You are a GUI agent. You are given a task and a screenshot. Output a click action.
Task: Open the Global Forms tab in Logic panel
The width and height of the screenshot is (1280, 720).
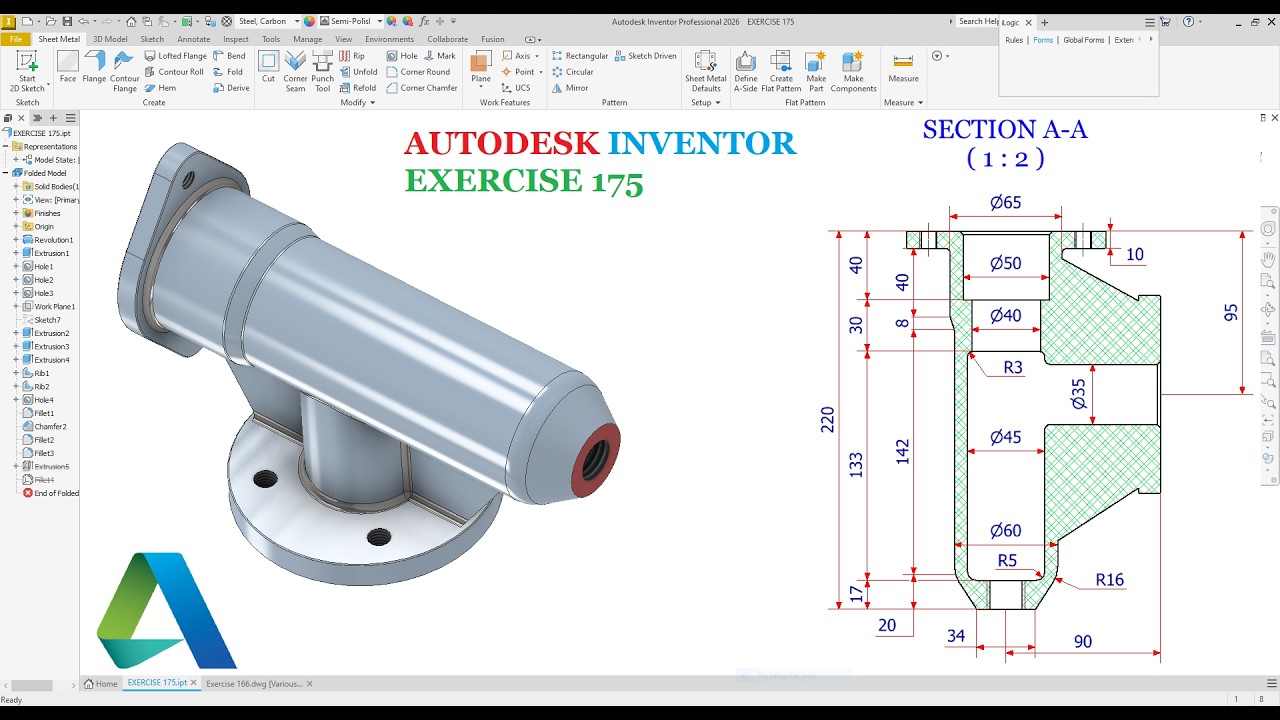(1084, 40)
